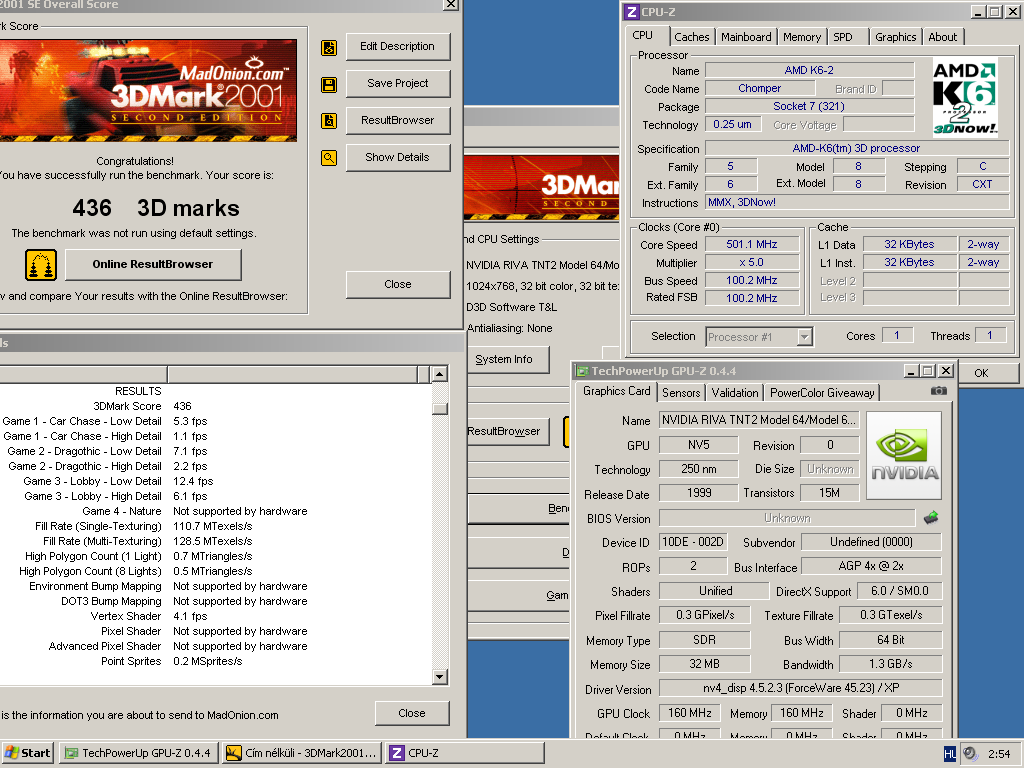This screenshot has height=768, width=1024.
Task: Switch to the Graphics tab in CPU-Z
Action: pyautogui.click(x=895, y=37)
